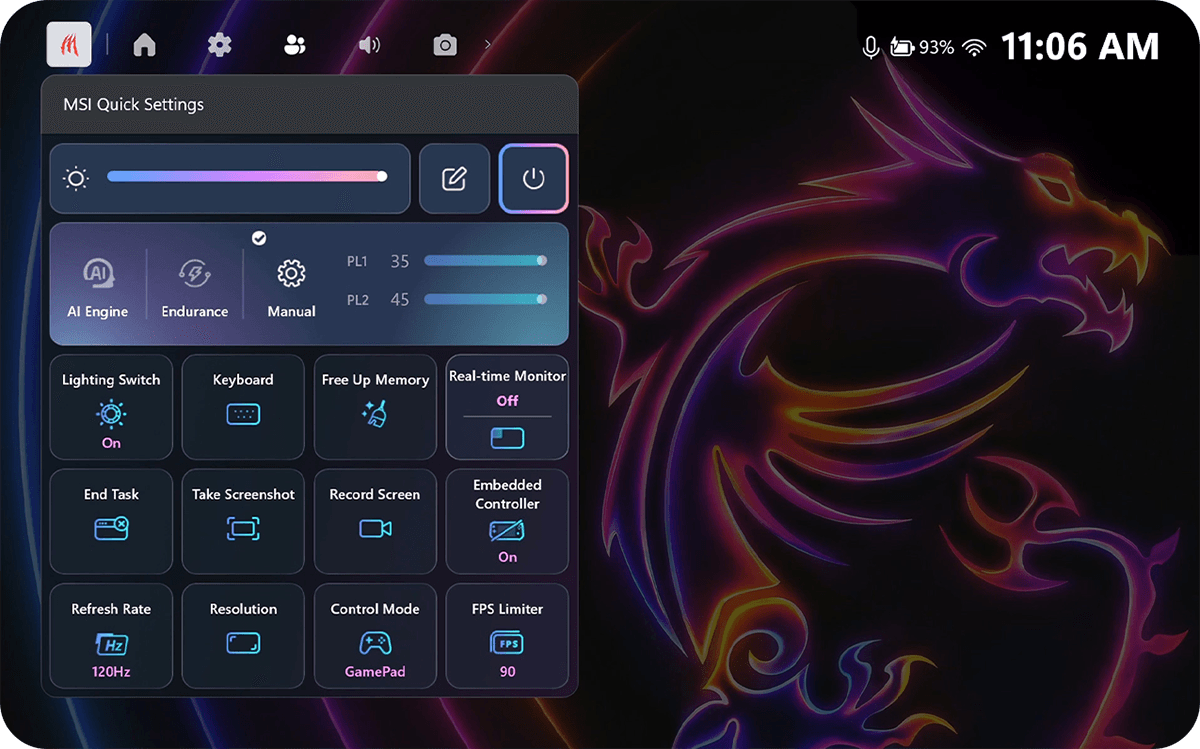Switch Control Mode from GamePad

[x=375, y=636]
